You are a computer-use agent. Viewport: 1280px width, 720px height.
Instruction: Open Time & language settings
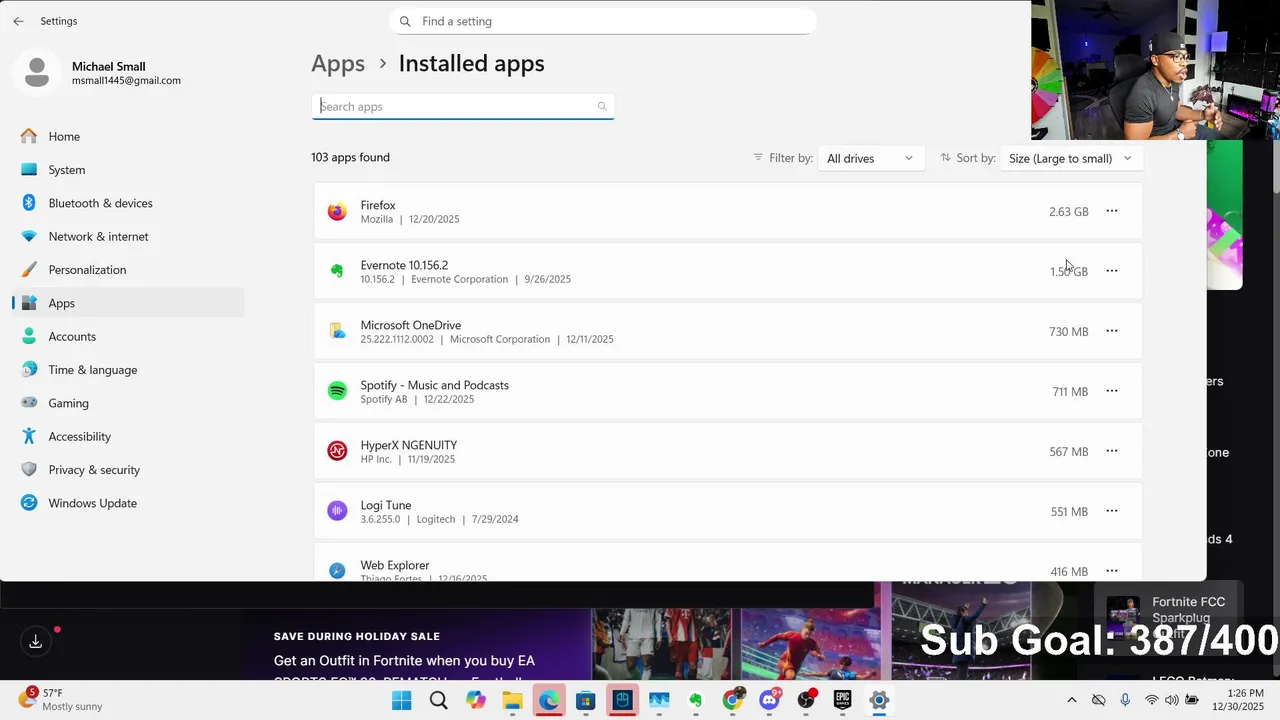[128, 370]
